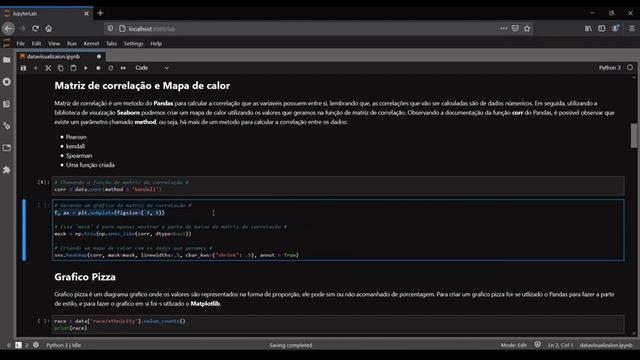Open the Tabs menu

pyautogui.click(x=111, y=44)
